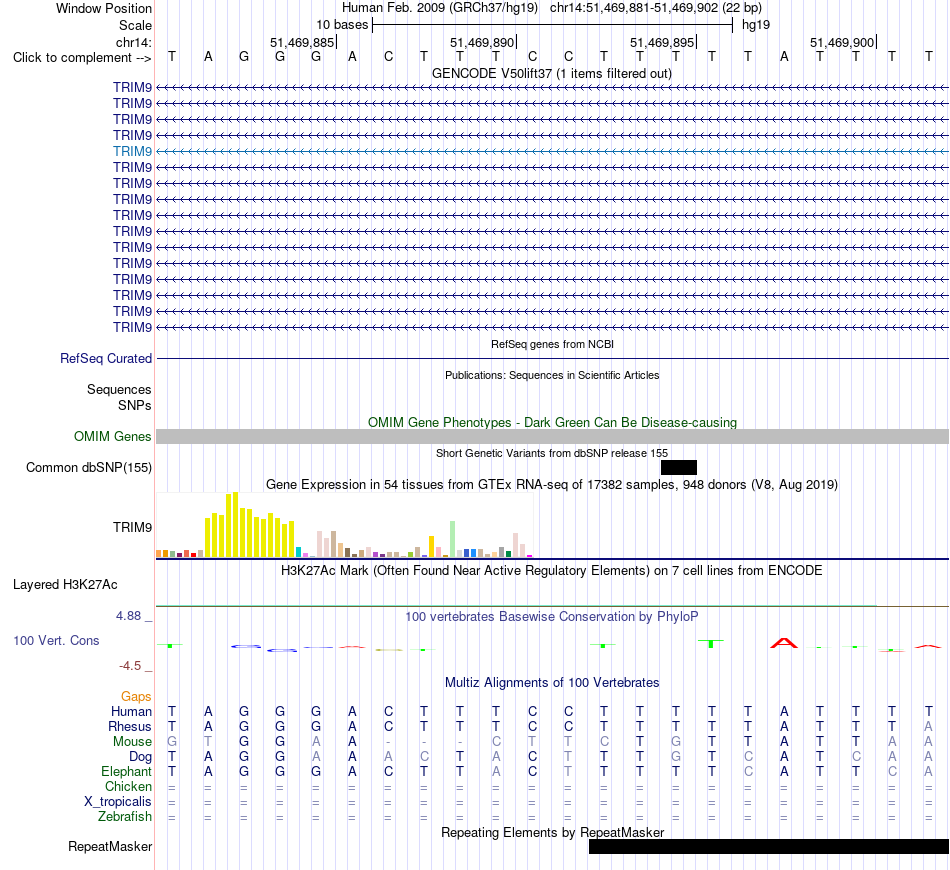Click the light blue TRIM9 transcript arrow line

553,151
